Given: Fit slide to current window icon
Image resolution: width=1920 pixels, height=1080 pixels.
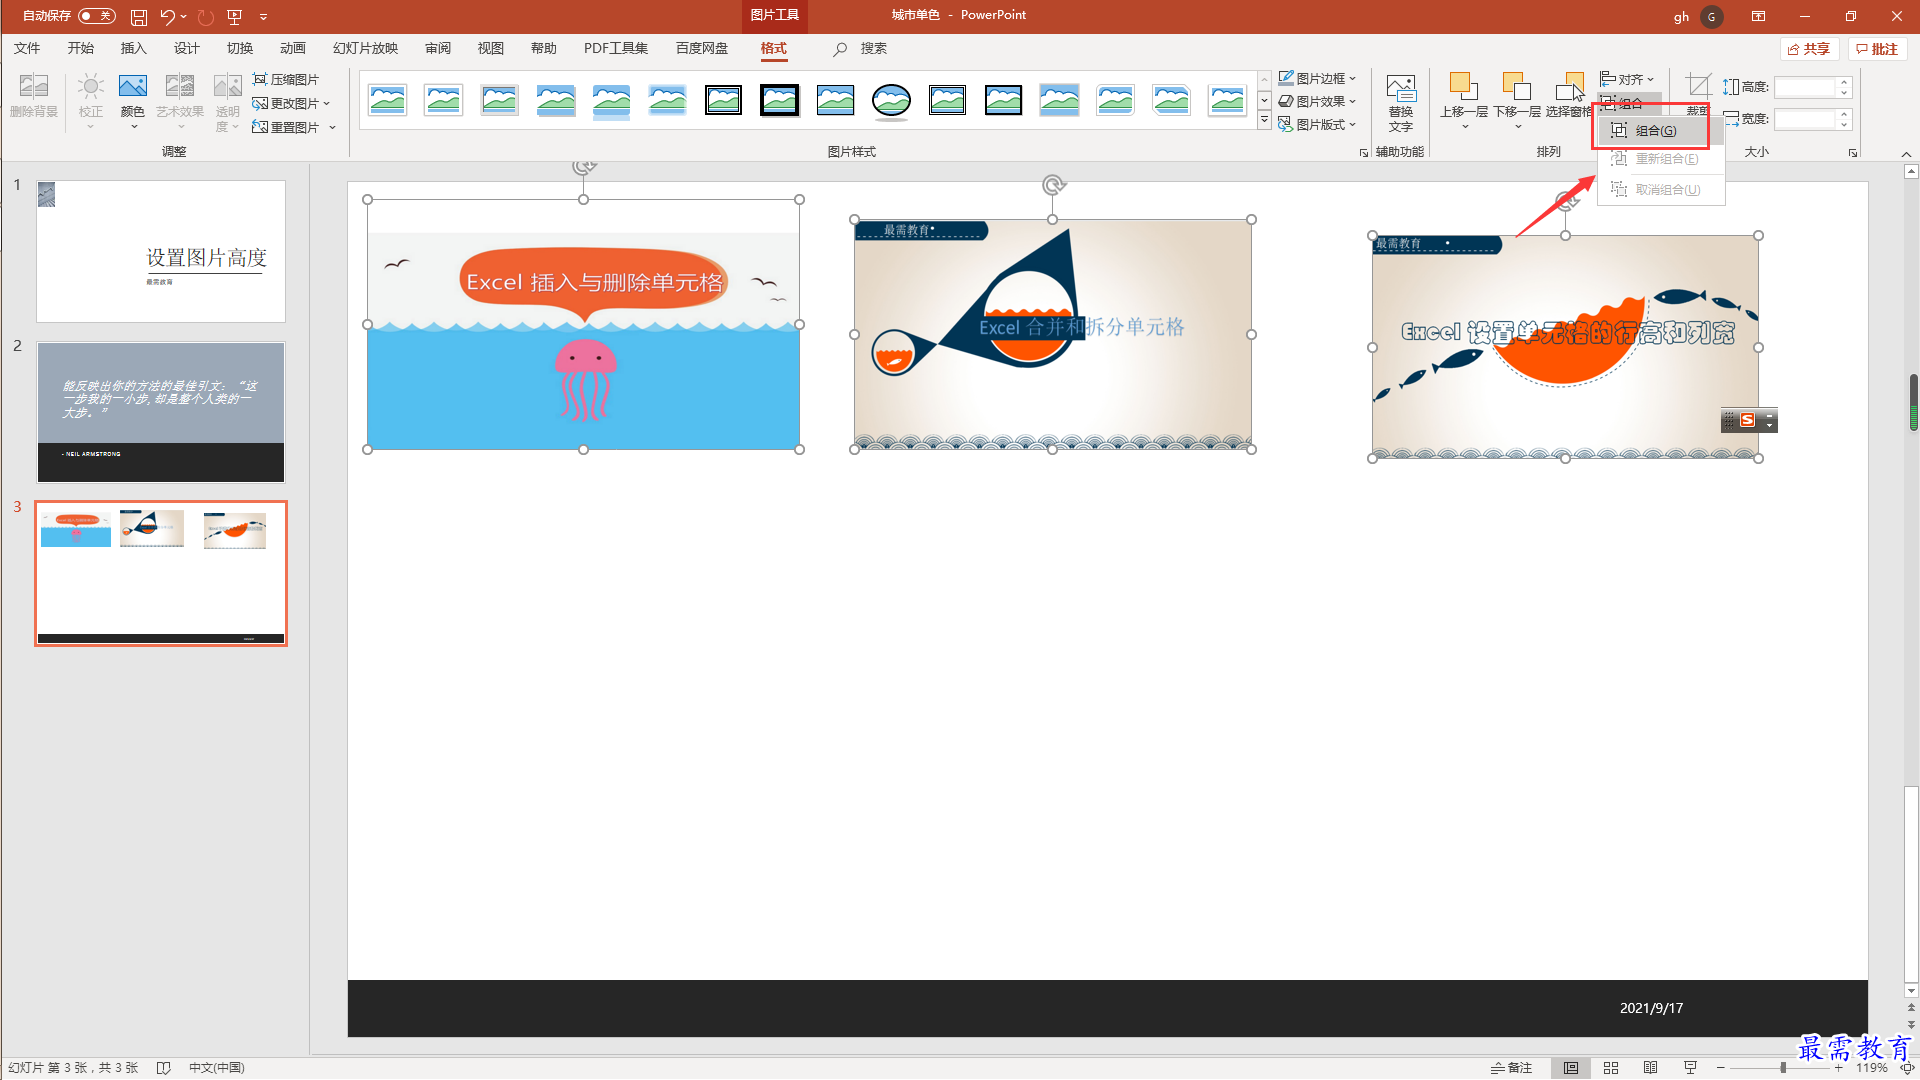Looking at the screenshot, I should pos(1908,1068).
